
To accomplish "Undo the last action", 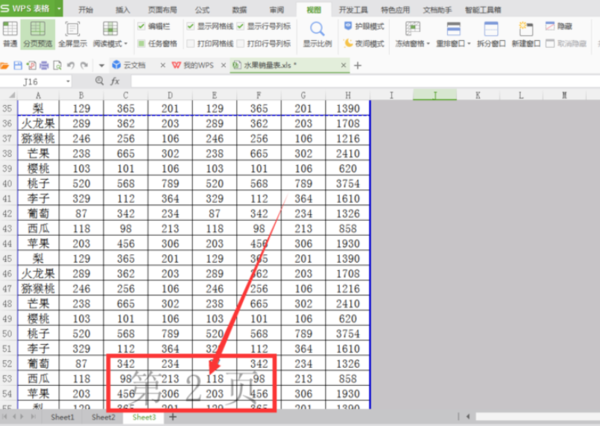I will 71,65.
